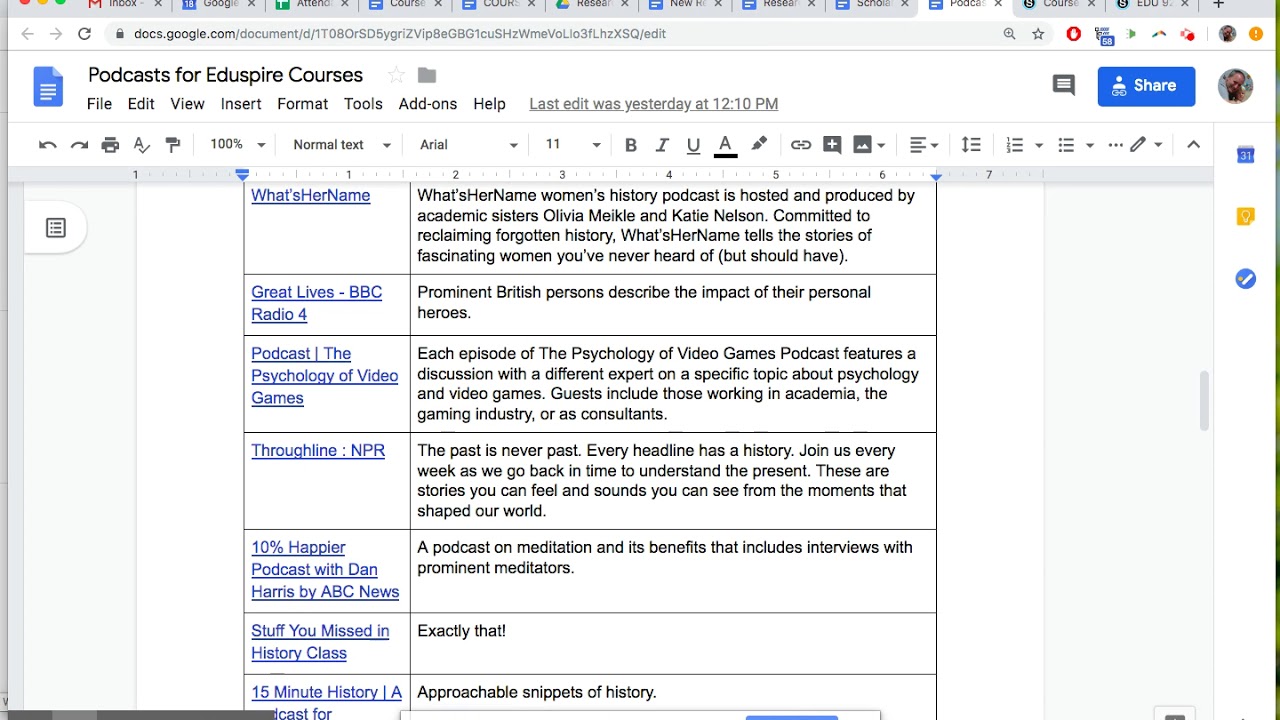The width and height of the screenshot is (1280, 720).
Task: Open the Tools menu
Action: click(x=363, y=104)
